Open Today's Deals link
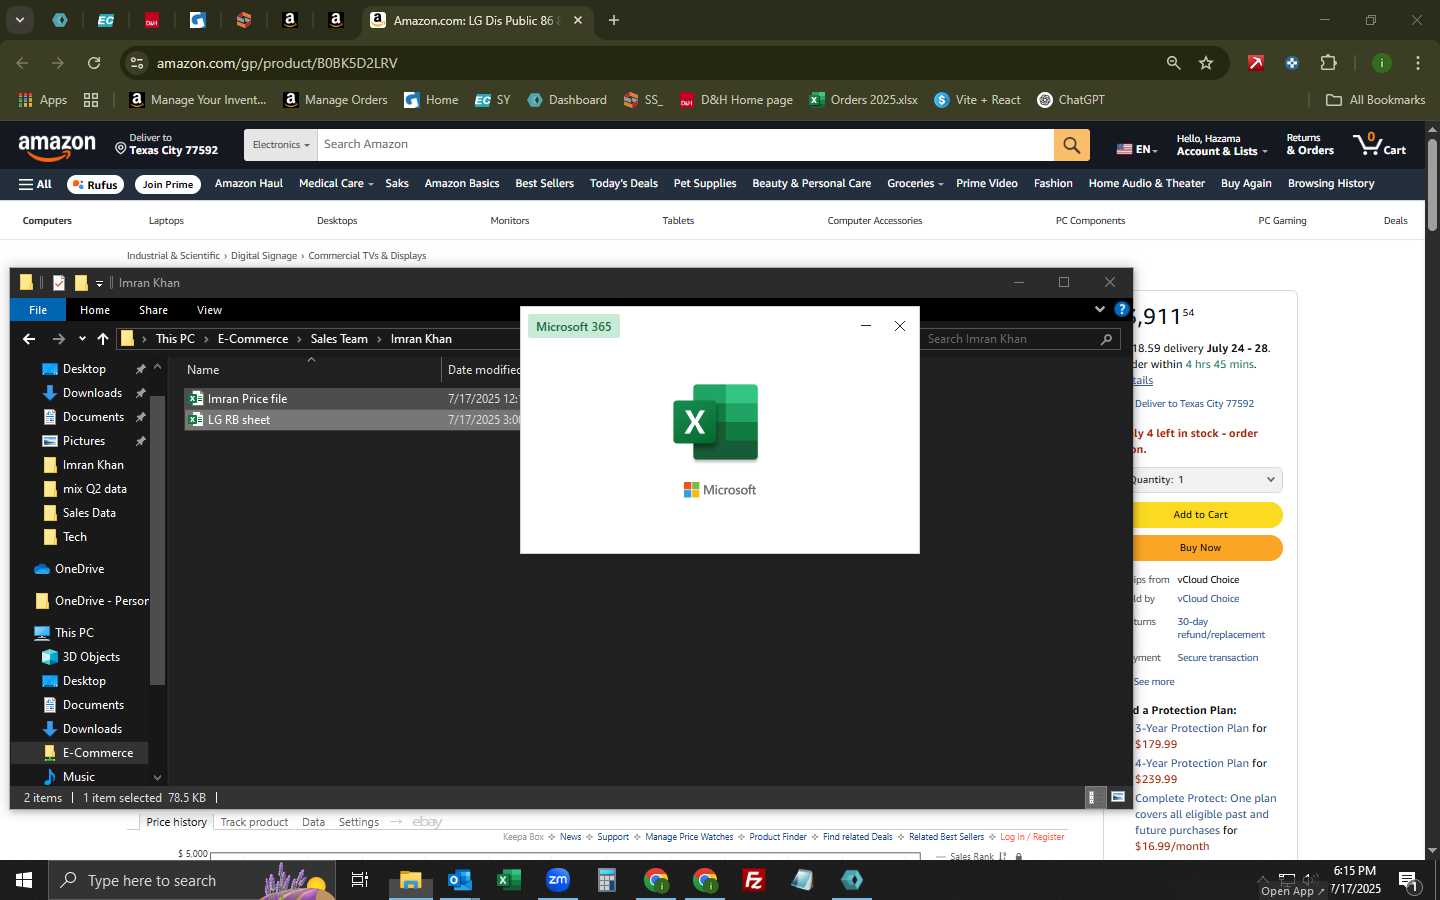Viewport: 1440px width, 900px height. point(624,184)
